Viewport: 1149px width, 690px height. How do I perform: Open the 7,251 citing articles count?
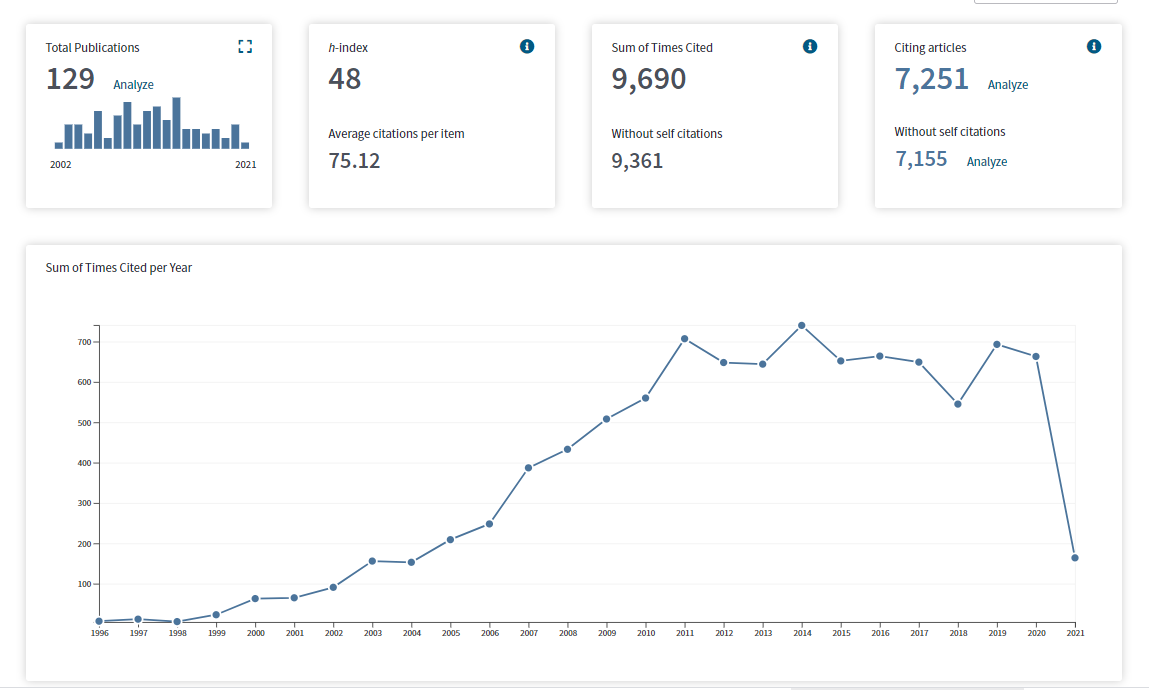point(931,79)
